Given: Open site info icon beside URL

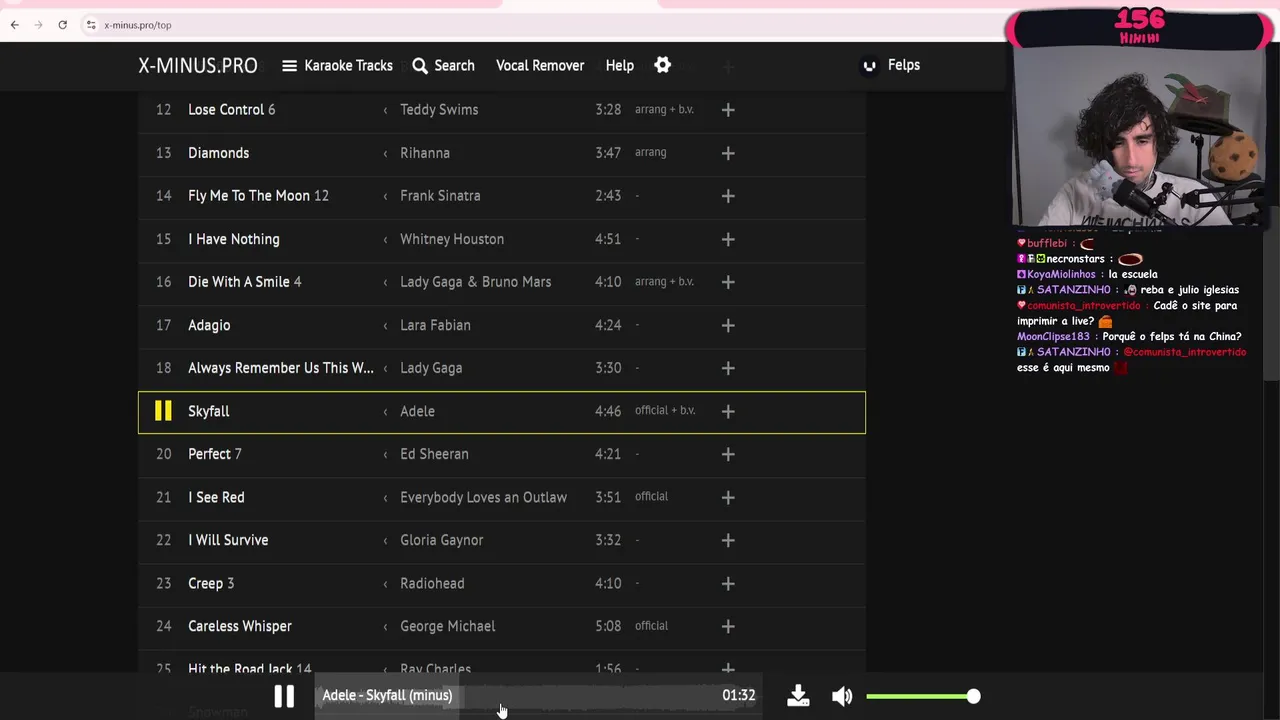Looking at the screenshot, I should [x=90, y=25].
